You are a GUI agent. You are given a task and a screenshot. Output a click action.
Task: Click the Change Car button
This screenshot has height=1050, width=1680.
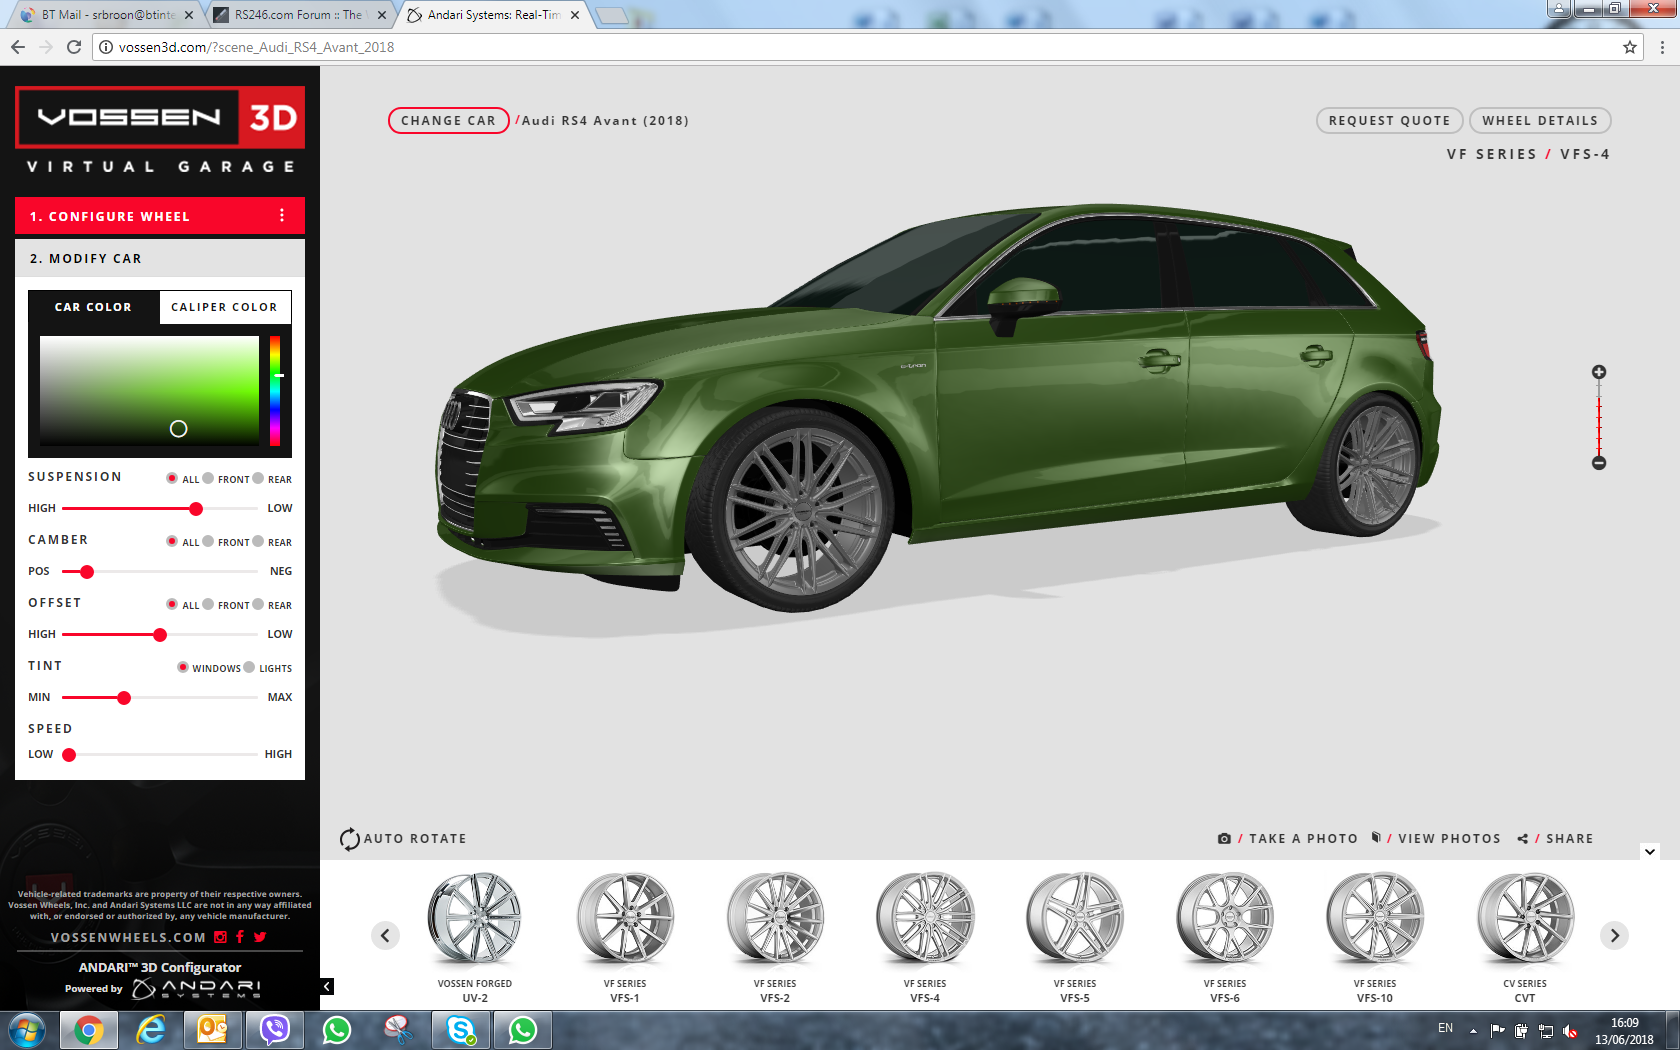(x=448, y=121)
